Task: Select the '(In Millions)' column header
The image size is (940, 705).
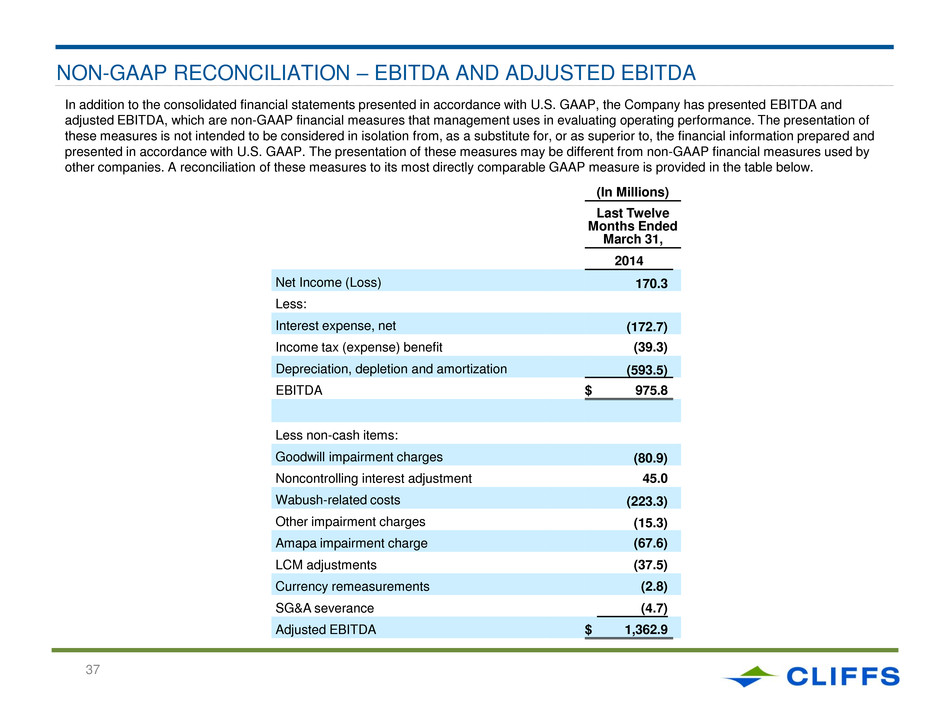Action: click(632, 192)
